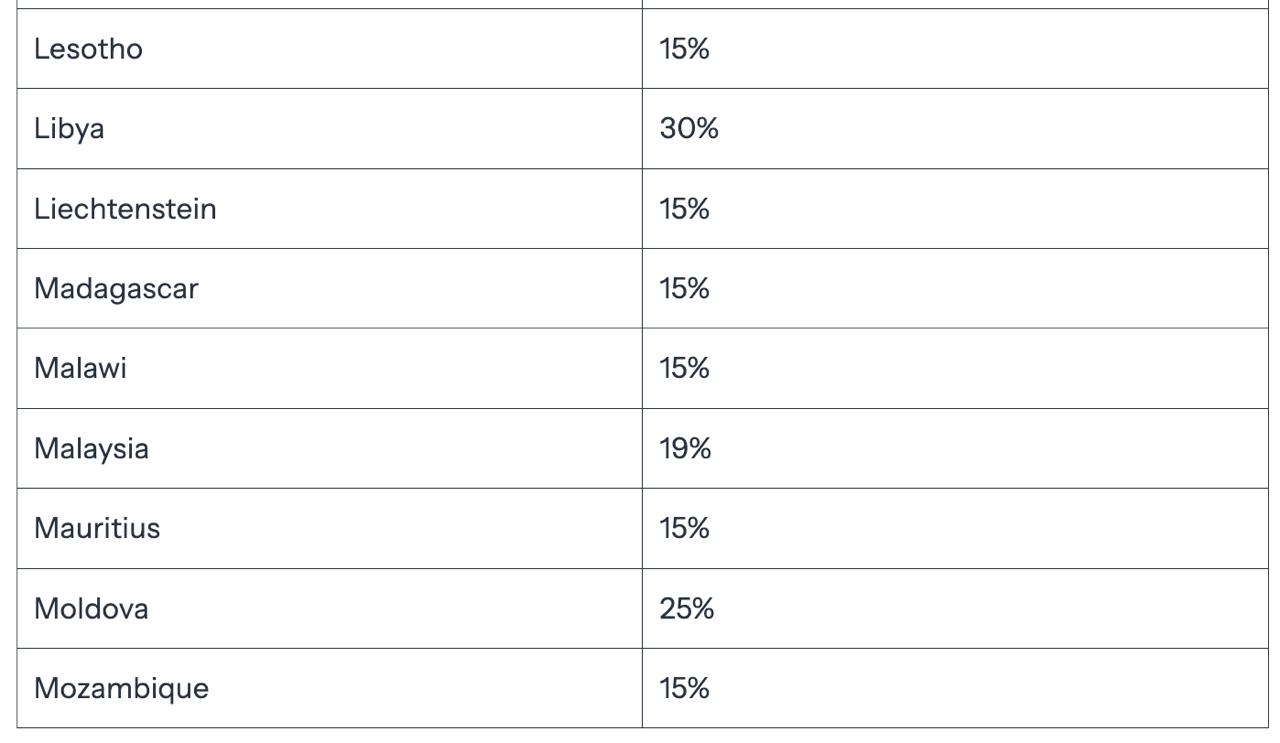Click the Moldova country cell

(91, 609)
